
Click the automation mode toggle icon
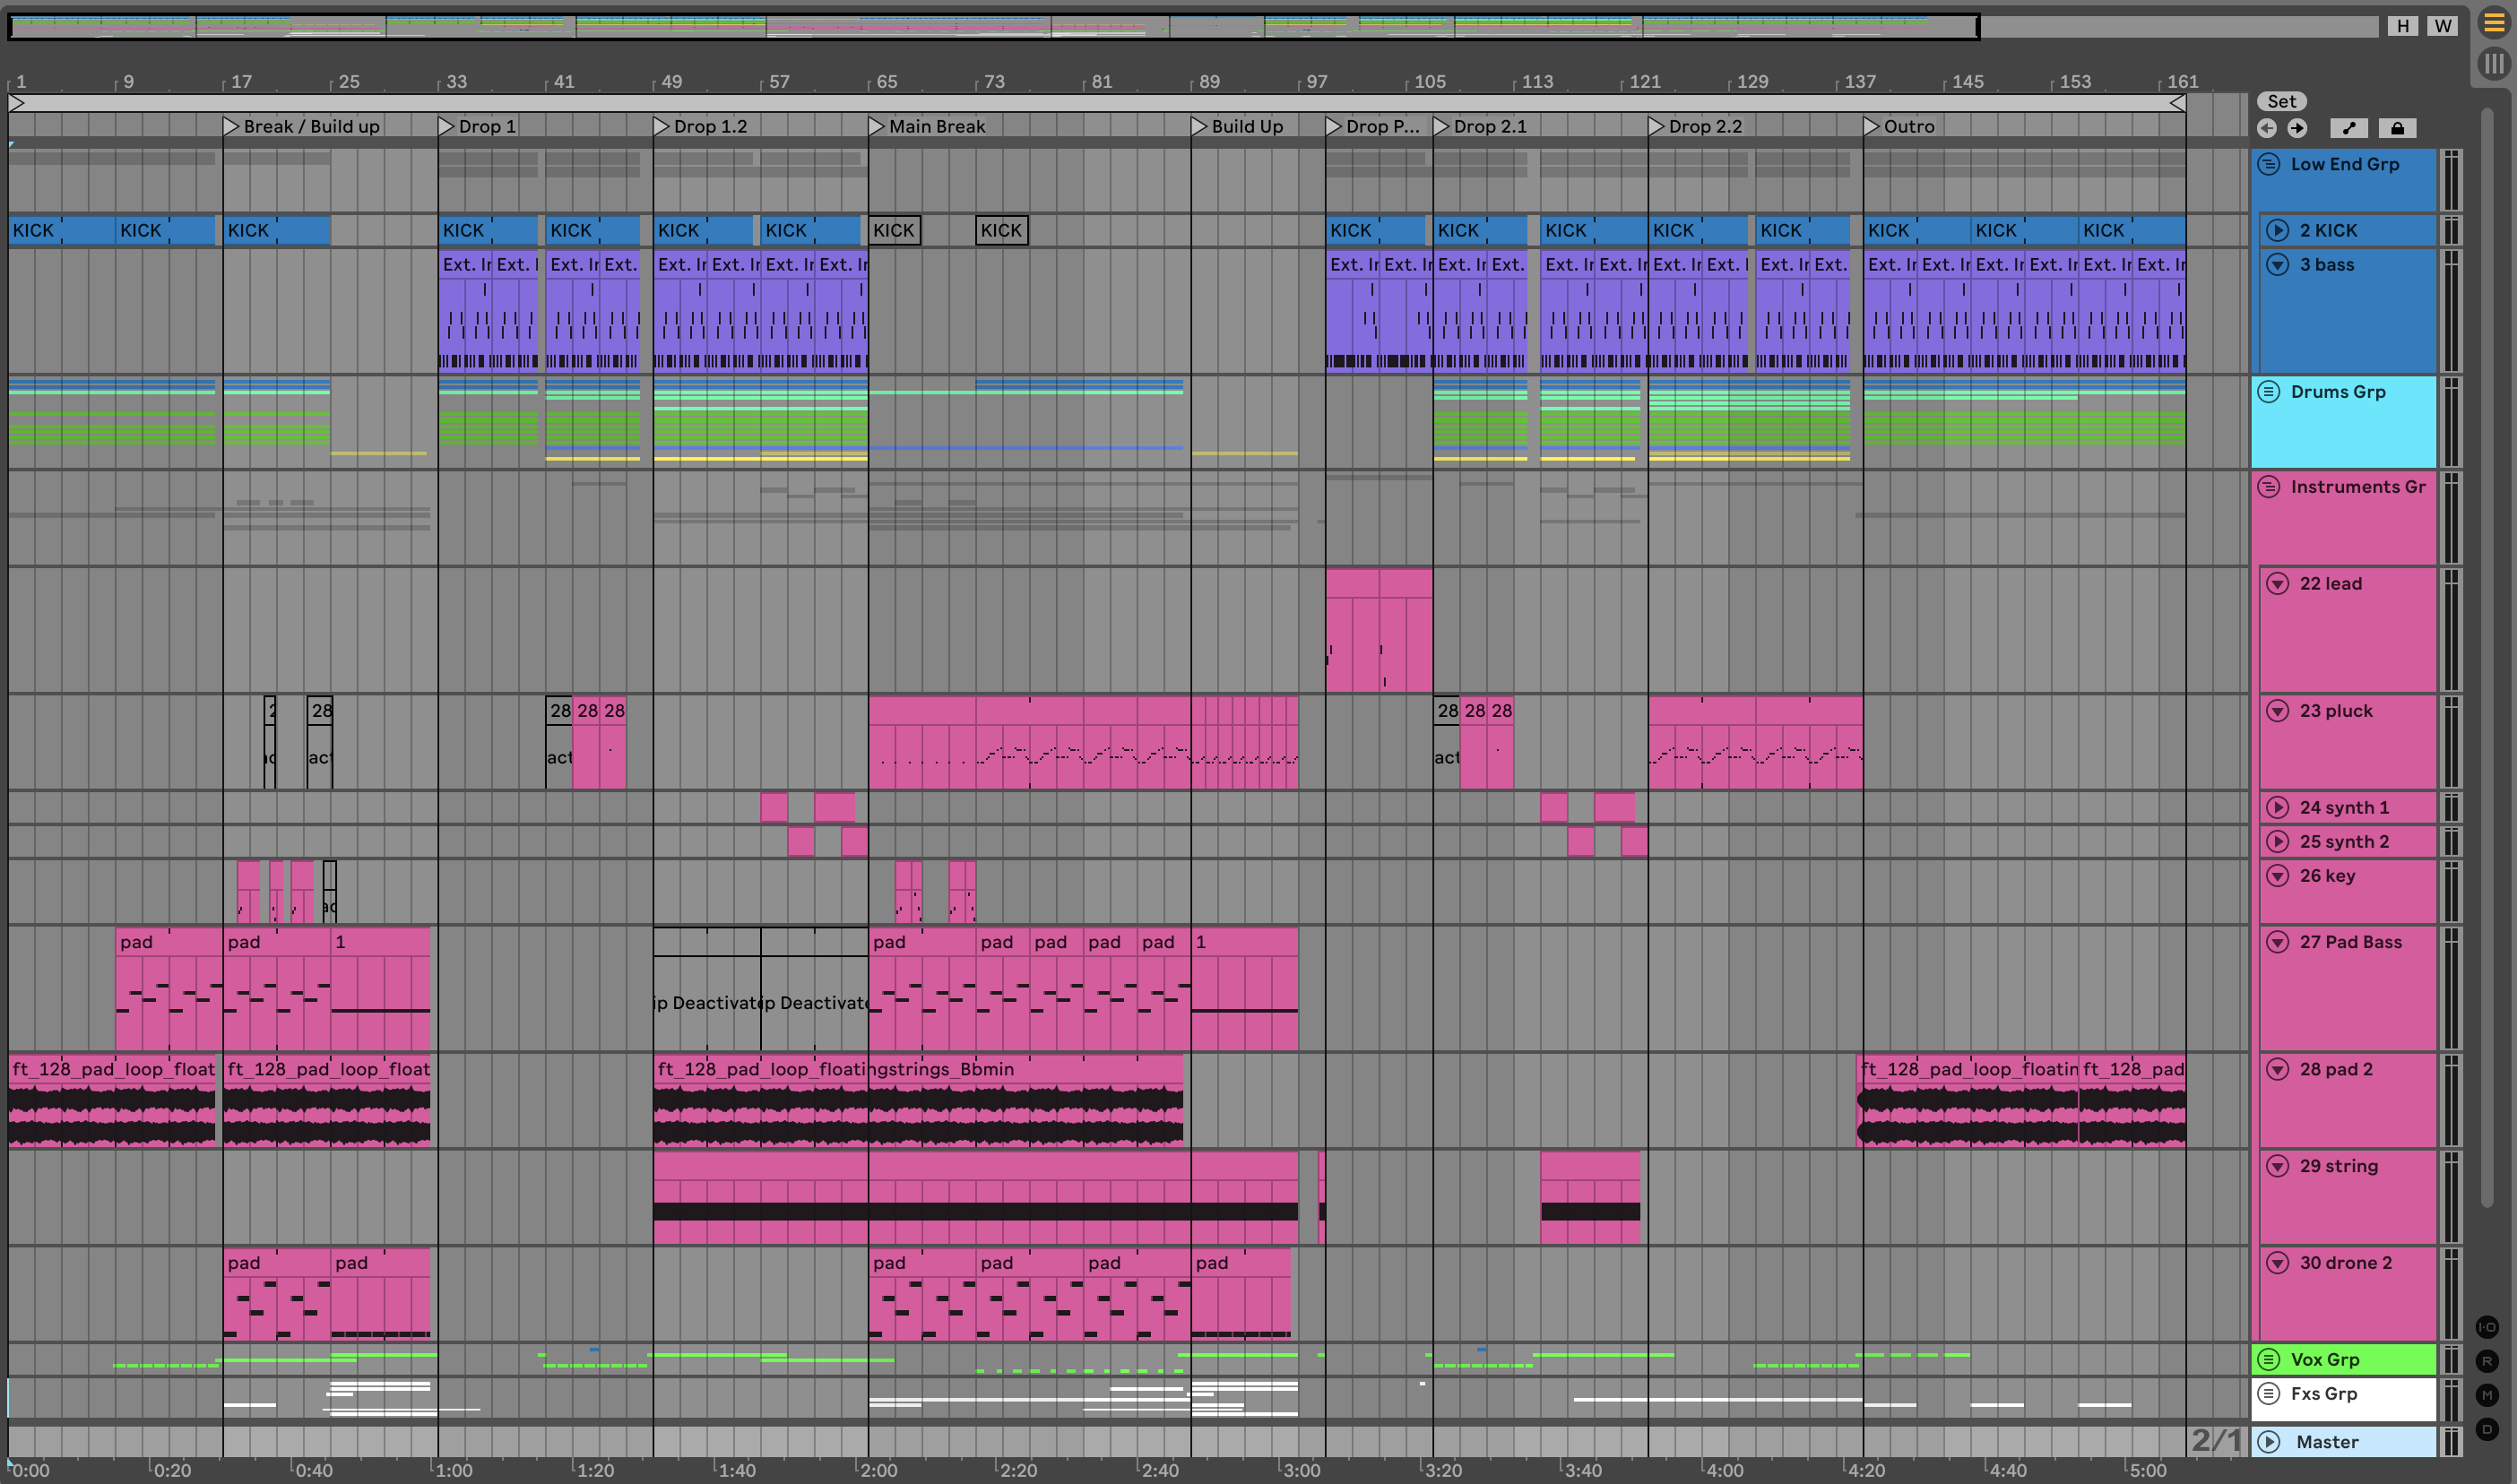coord(2349,128)
